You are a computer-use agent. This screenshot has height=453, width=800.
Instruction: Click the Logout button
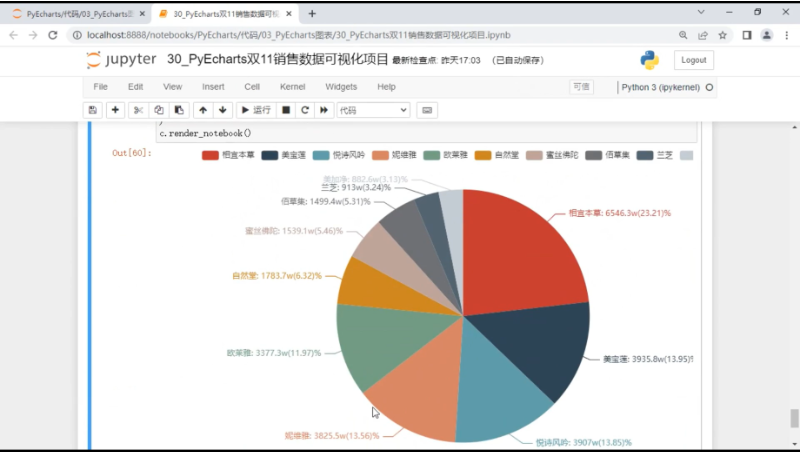(693, 60)
